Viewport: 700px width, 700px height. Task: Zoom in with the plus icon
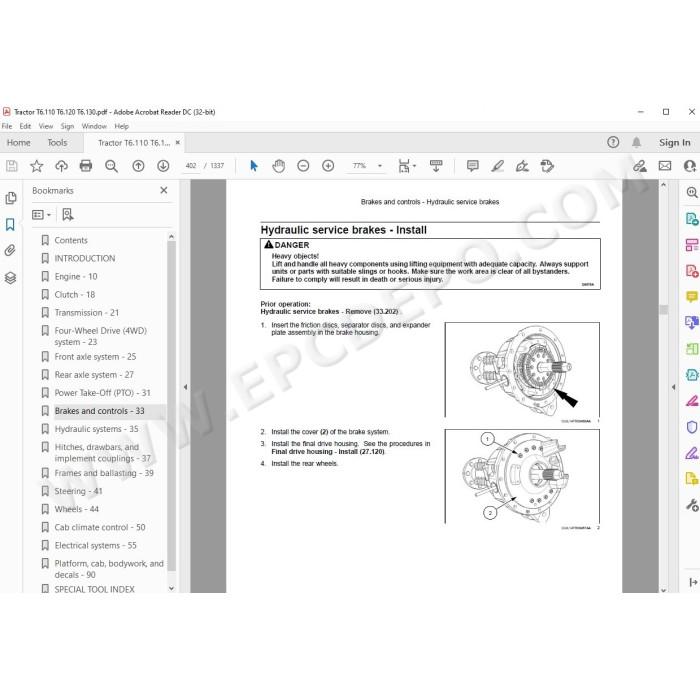[x=328, y=166]
